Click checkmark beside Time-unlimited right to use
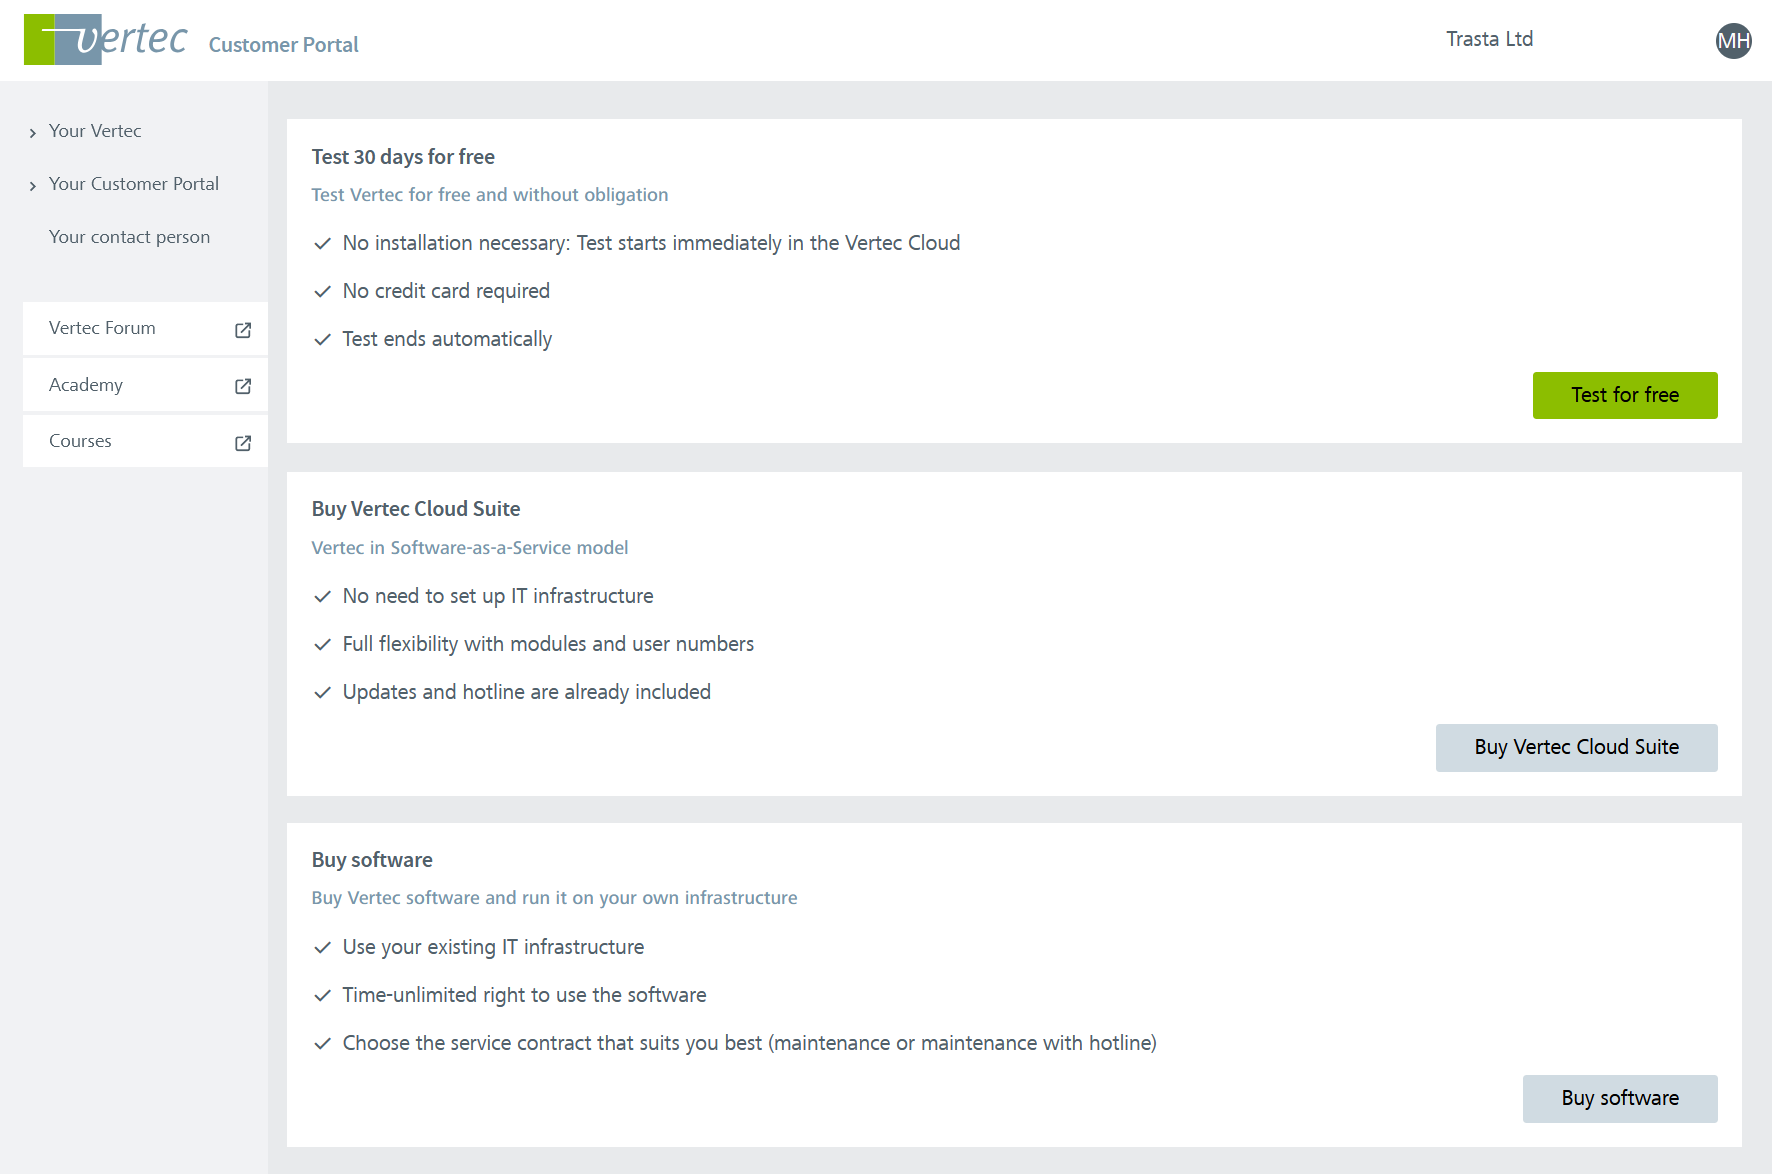 [322, 996]
